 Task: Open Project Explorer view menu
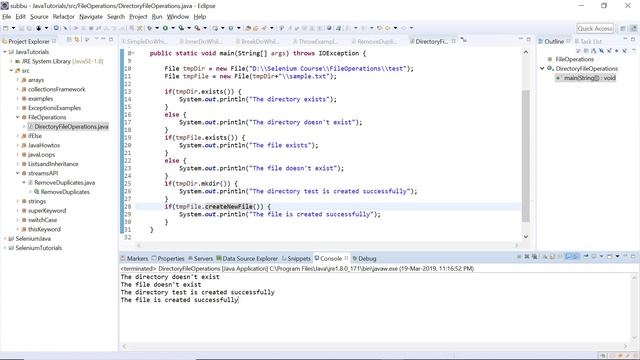coord(97,39)
